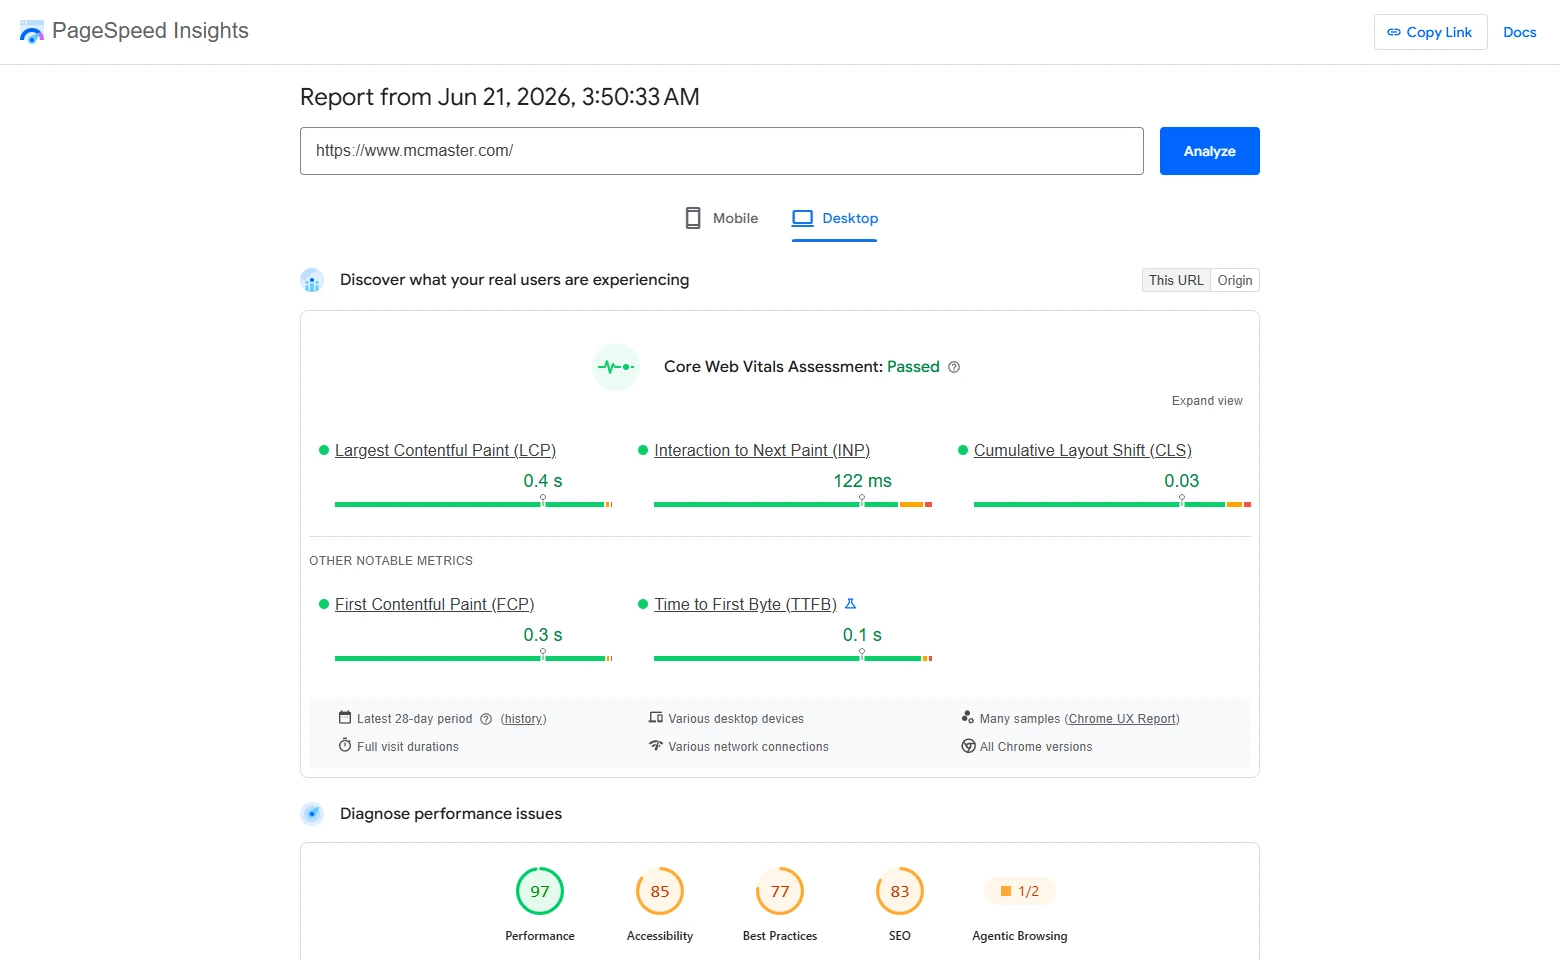The image size is (1560, 960).
Task: Open the Chrome UX Report link
Action: (x=1122, y=719)
